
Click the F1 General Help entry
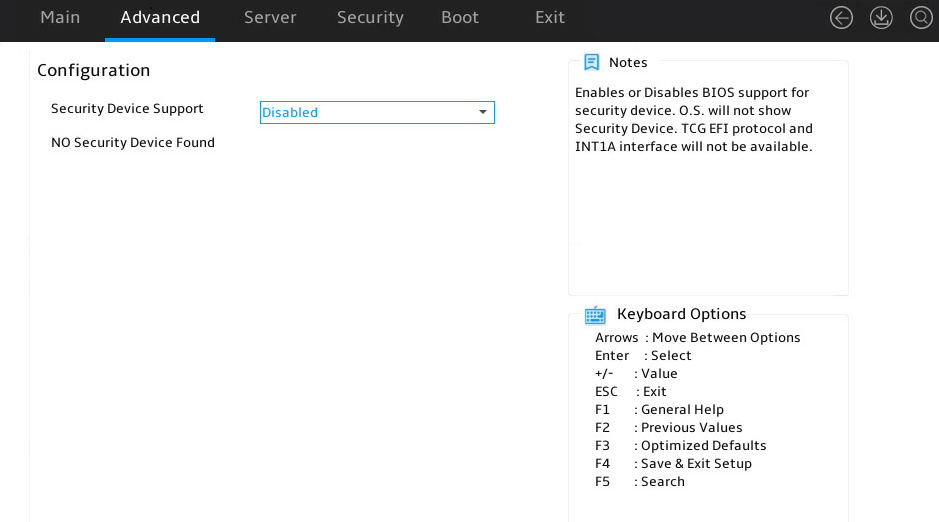pos(659,409)
